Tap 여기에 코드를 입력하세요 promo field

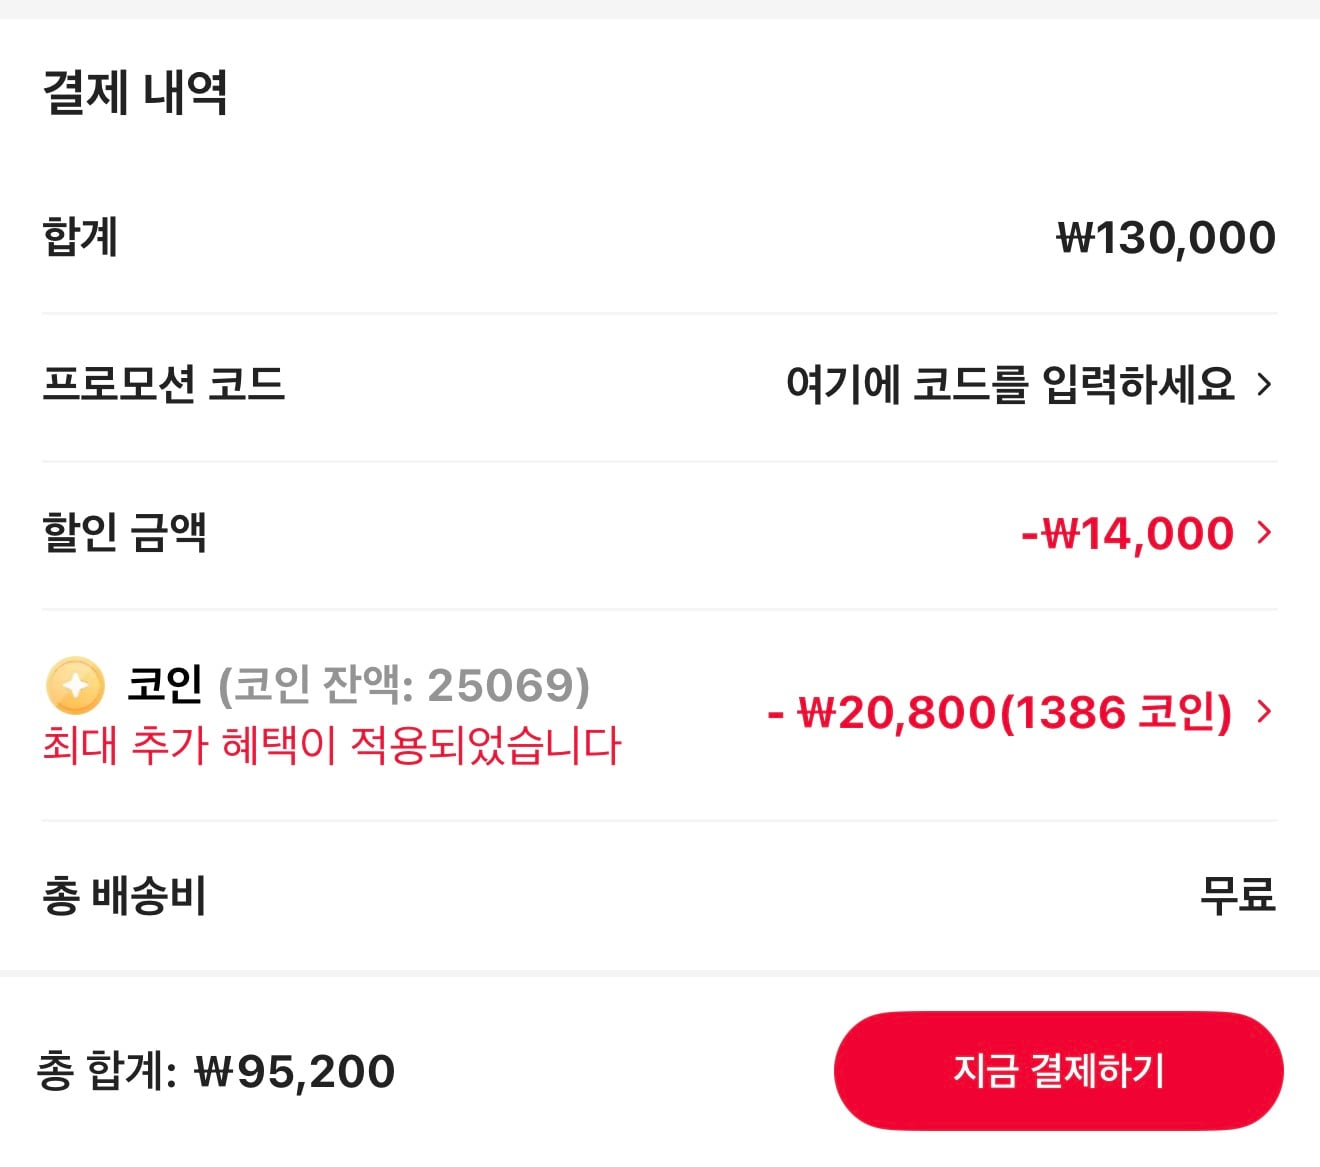point(1010,384)
